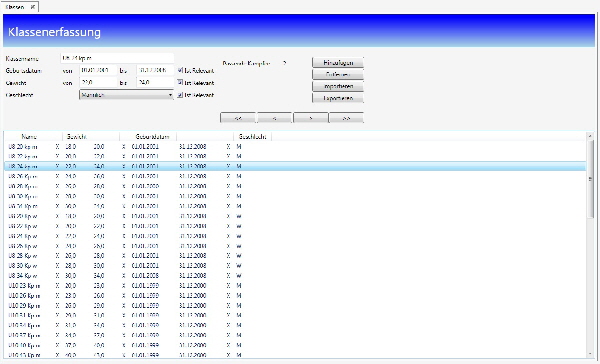This screenshot has width=600, height=364.
Task: Click the Hinzufügen button
Action: (338, 62)
